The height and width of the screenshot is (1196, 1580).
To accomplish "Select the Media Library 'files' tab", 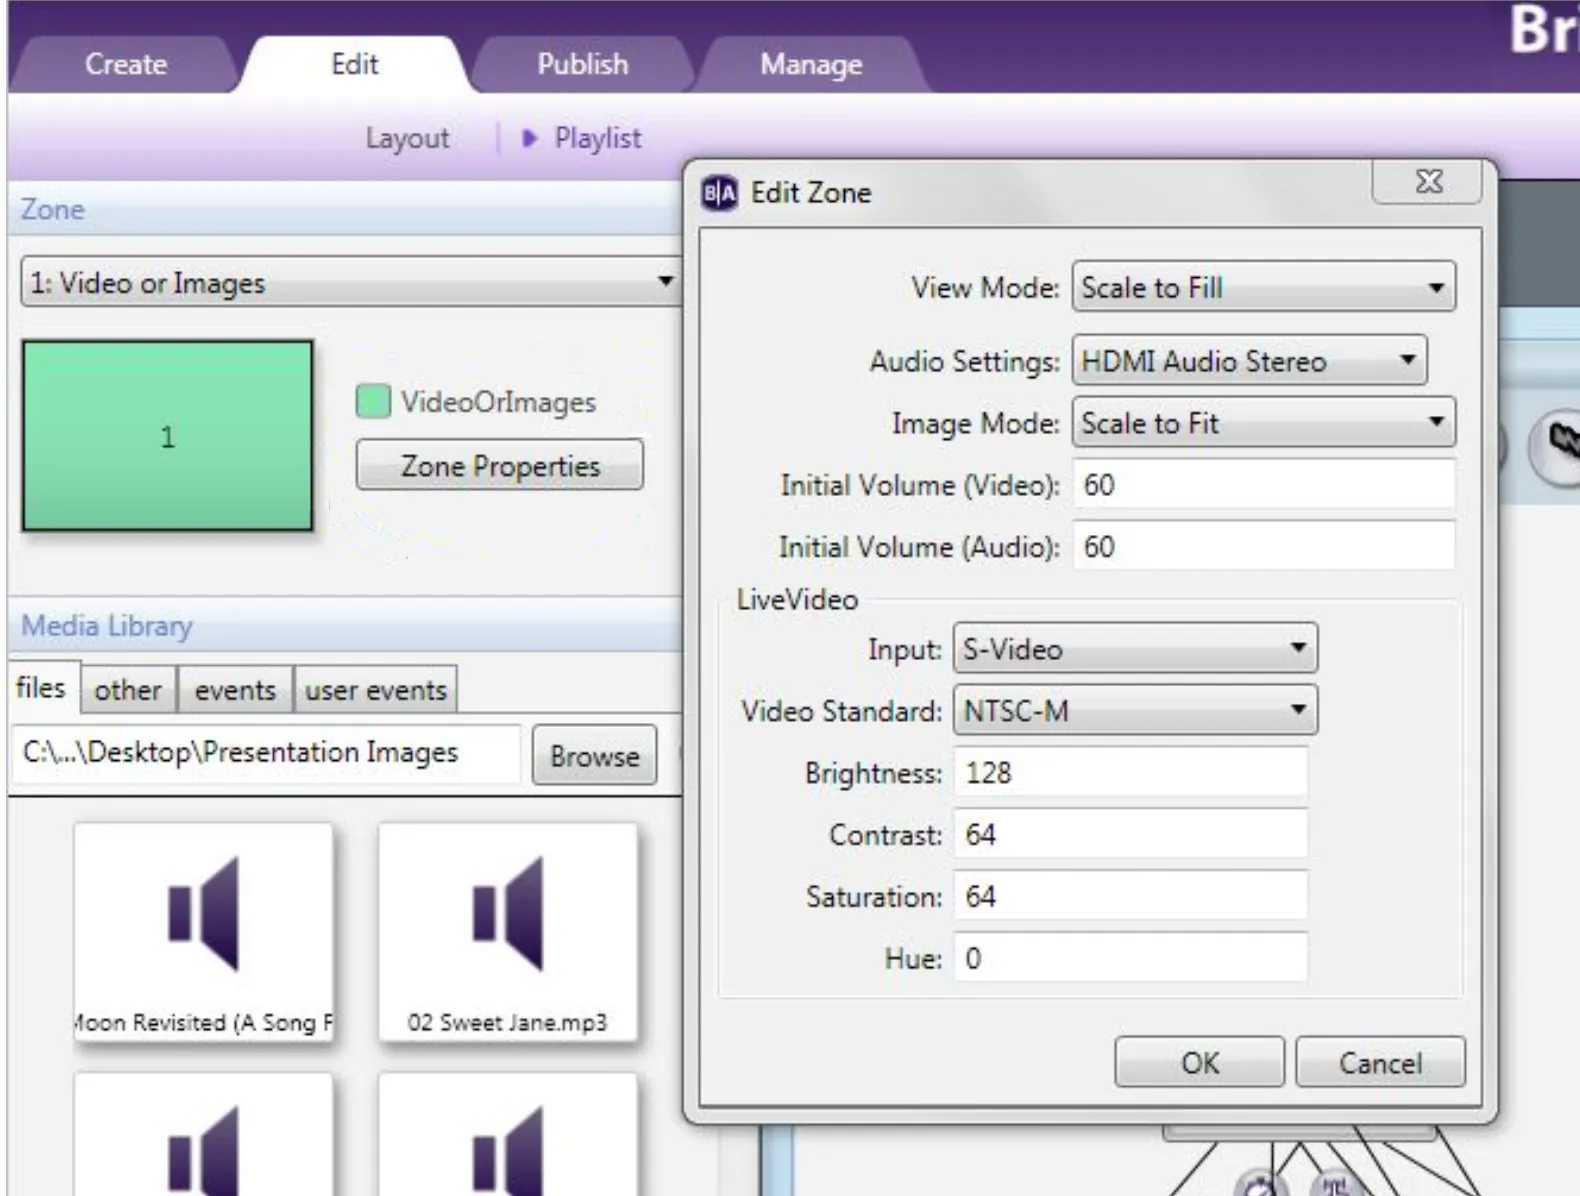I will click(41, 688).
